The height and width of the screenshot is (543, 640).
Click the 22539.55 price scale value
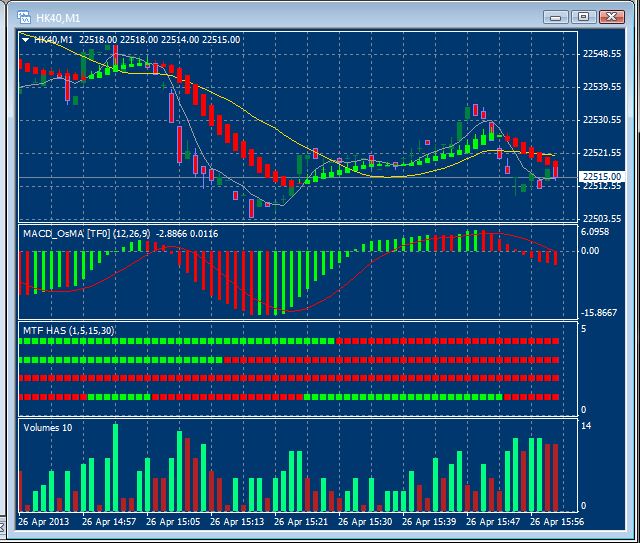[x=602, y=87]
